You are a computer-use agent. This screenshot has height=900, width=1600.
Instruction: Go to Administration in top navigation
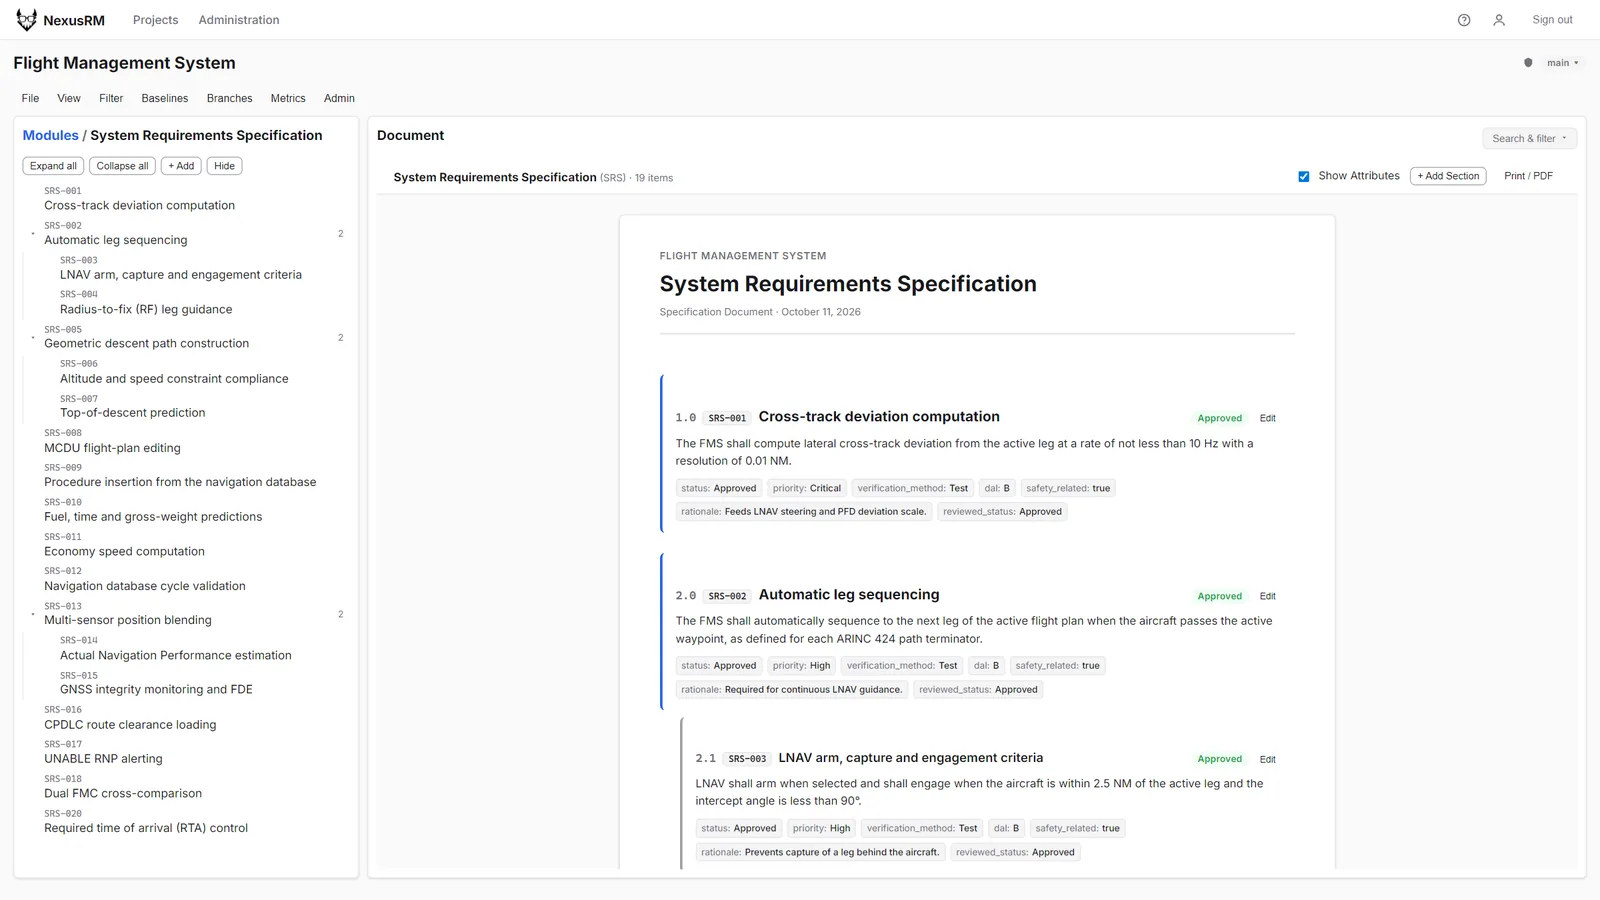pos(239,20)
